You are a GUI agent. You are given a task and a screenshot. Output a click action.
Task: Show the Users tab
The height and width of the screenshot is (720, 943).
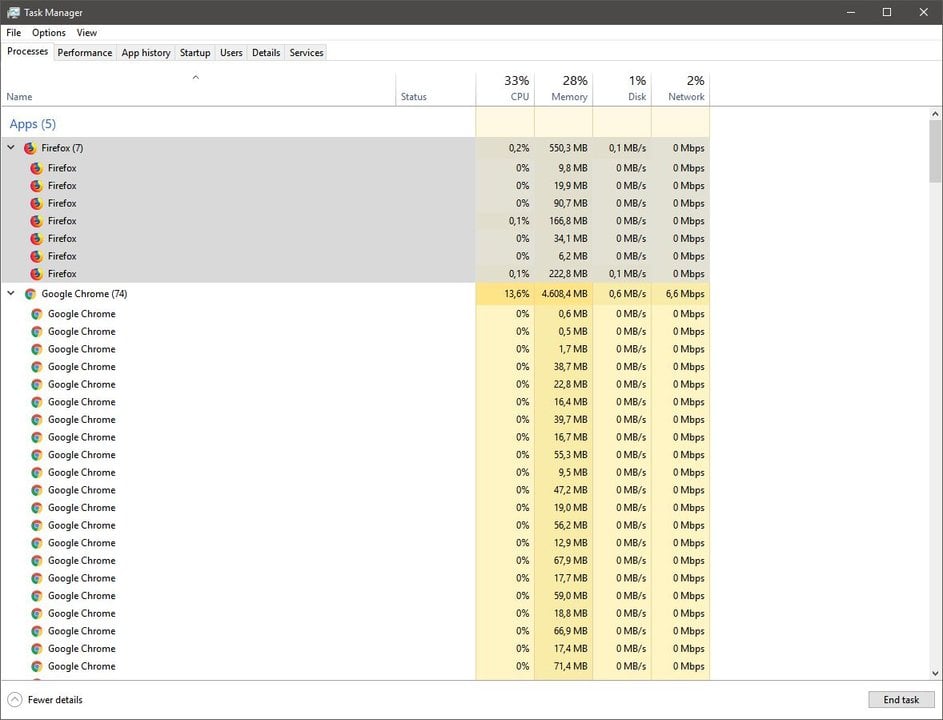(231, 53)
